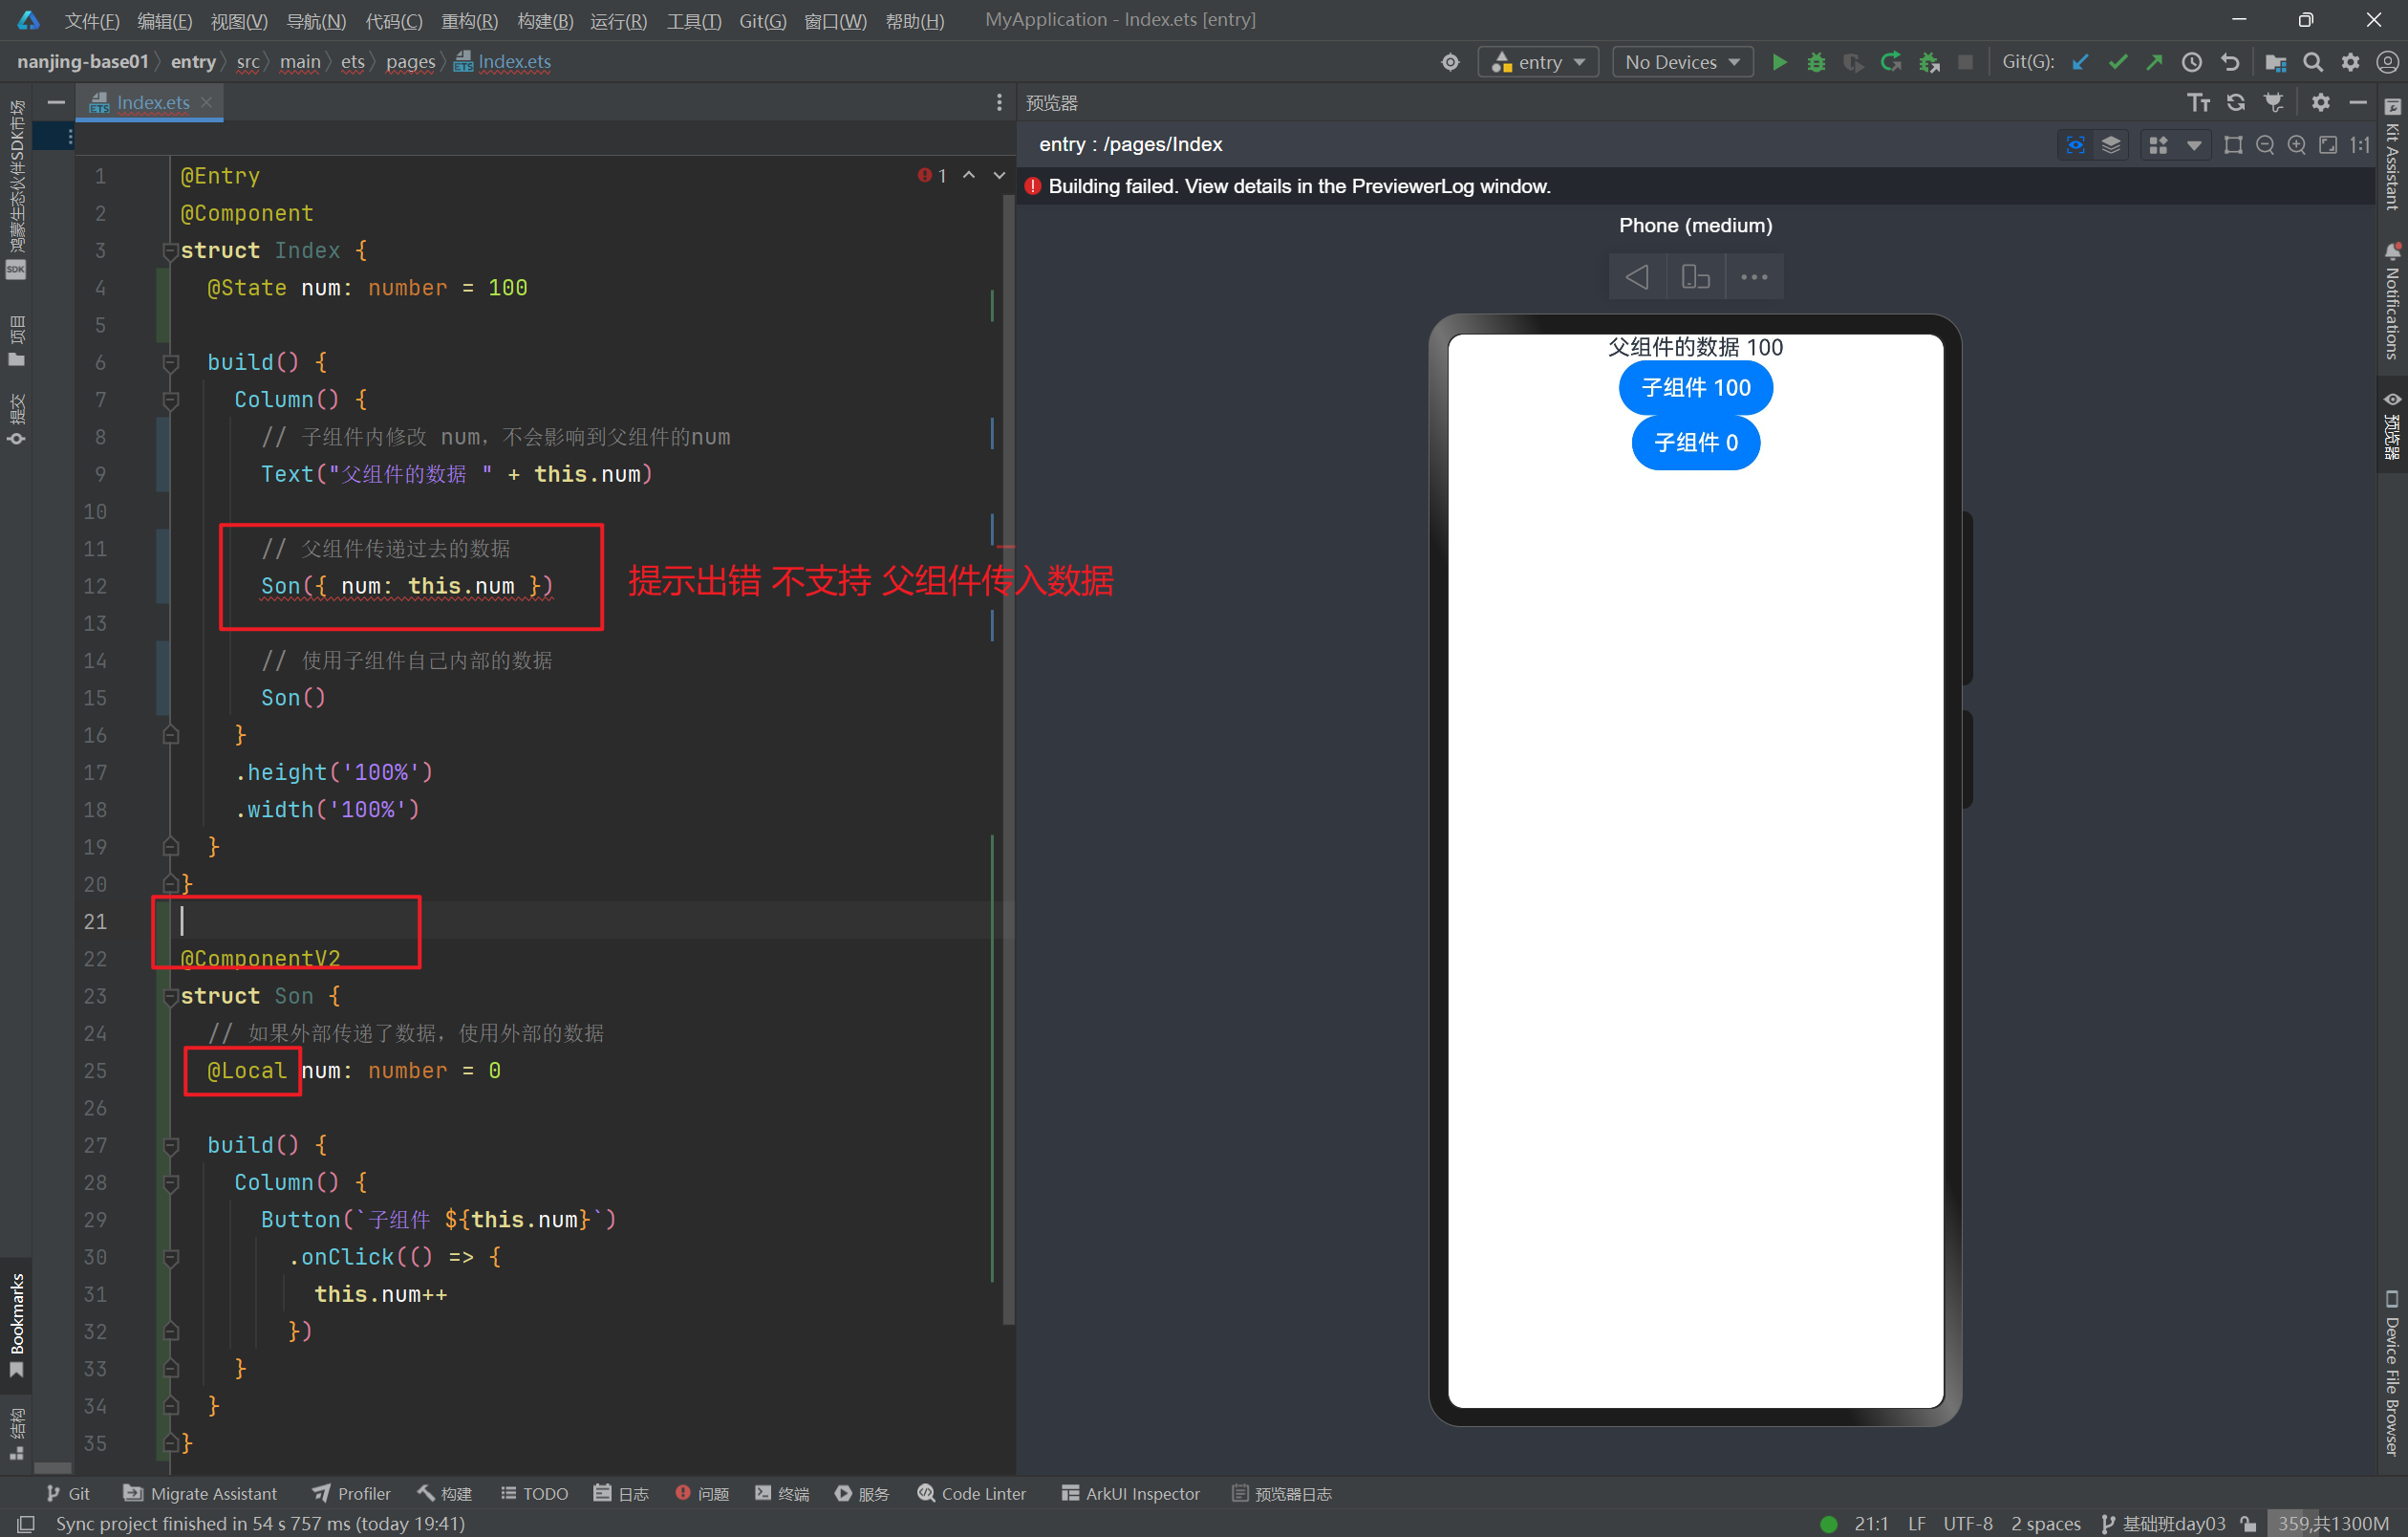The image size is (2408, 1537).
Task: Open editor tab options three-dot menu
Action: tap(998, 102)
